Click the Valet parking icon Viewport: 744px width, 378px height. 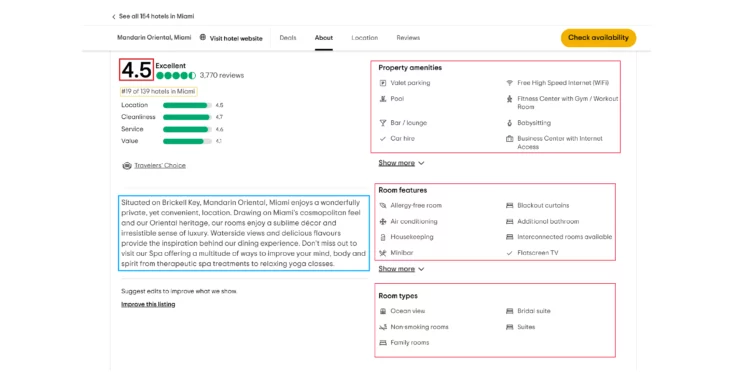pos(383,83)
